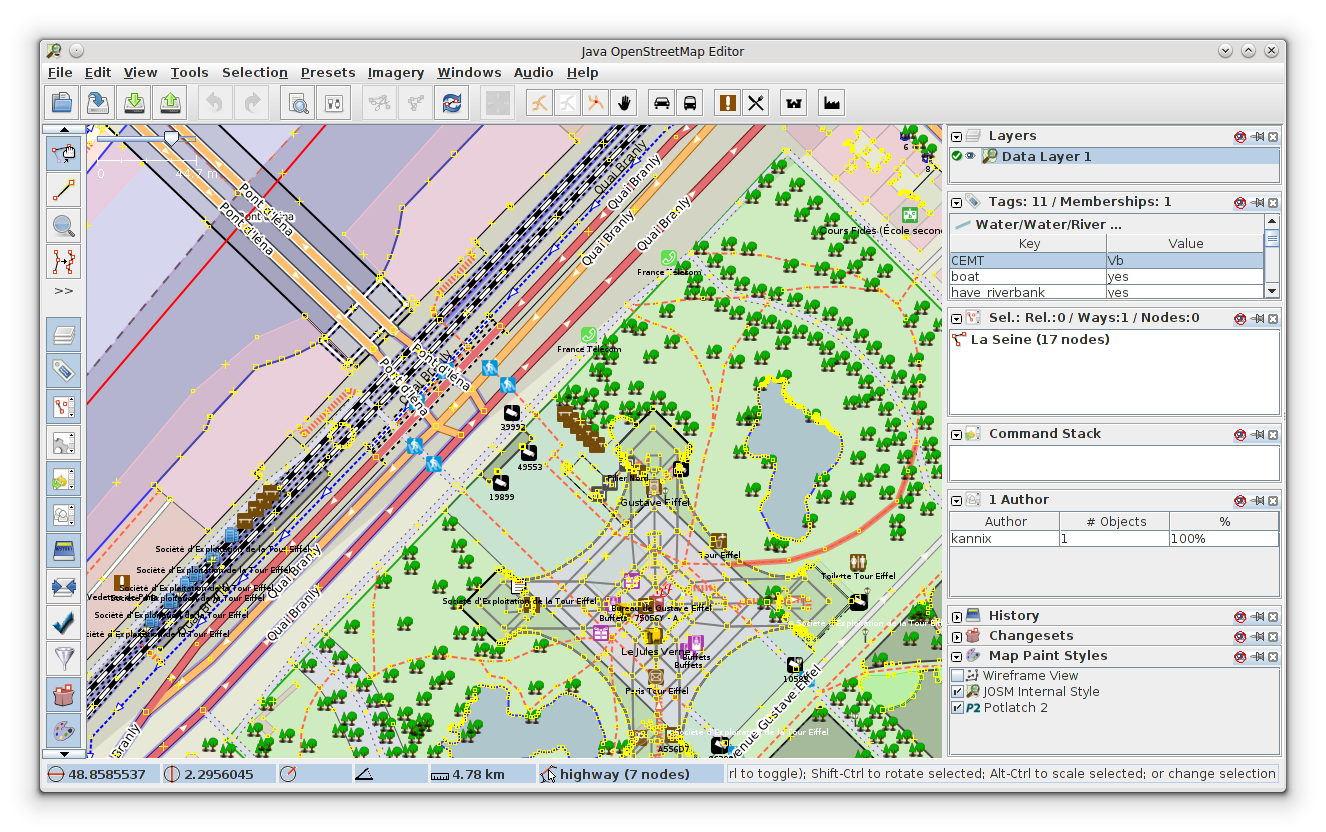The width and height of the screenshot is (1326, 832).
Task: Activate the Zoom magnifier tool
Action: point(64,226)
